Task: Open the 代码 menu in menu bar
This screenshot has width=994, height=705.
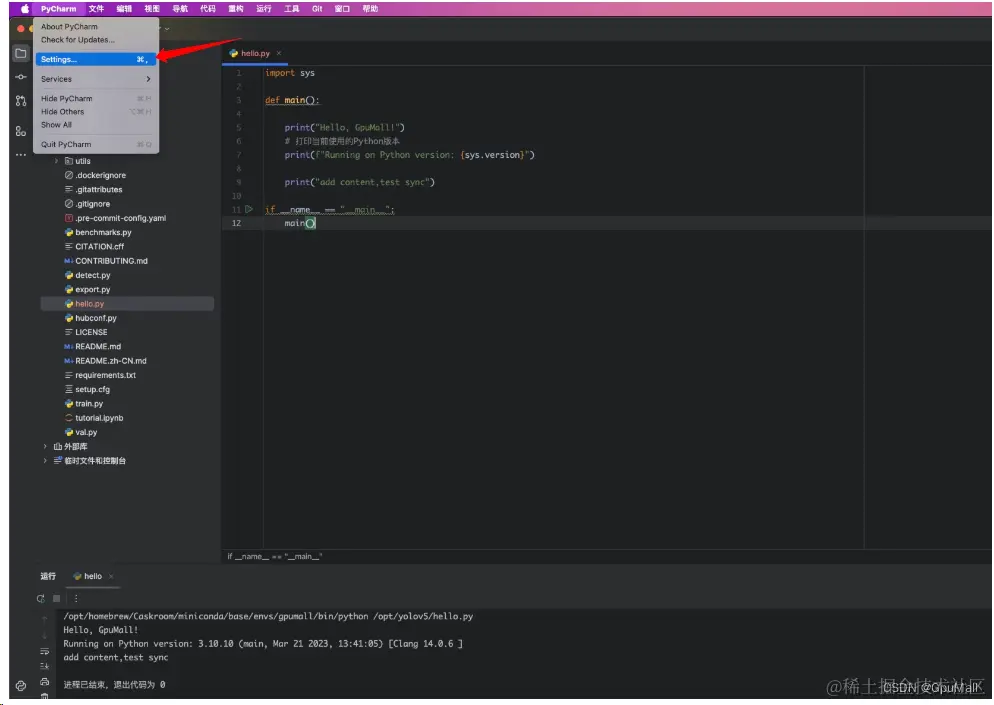Action: (208, 9)
